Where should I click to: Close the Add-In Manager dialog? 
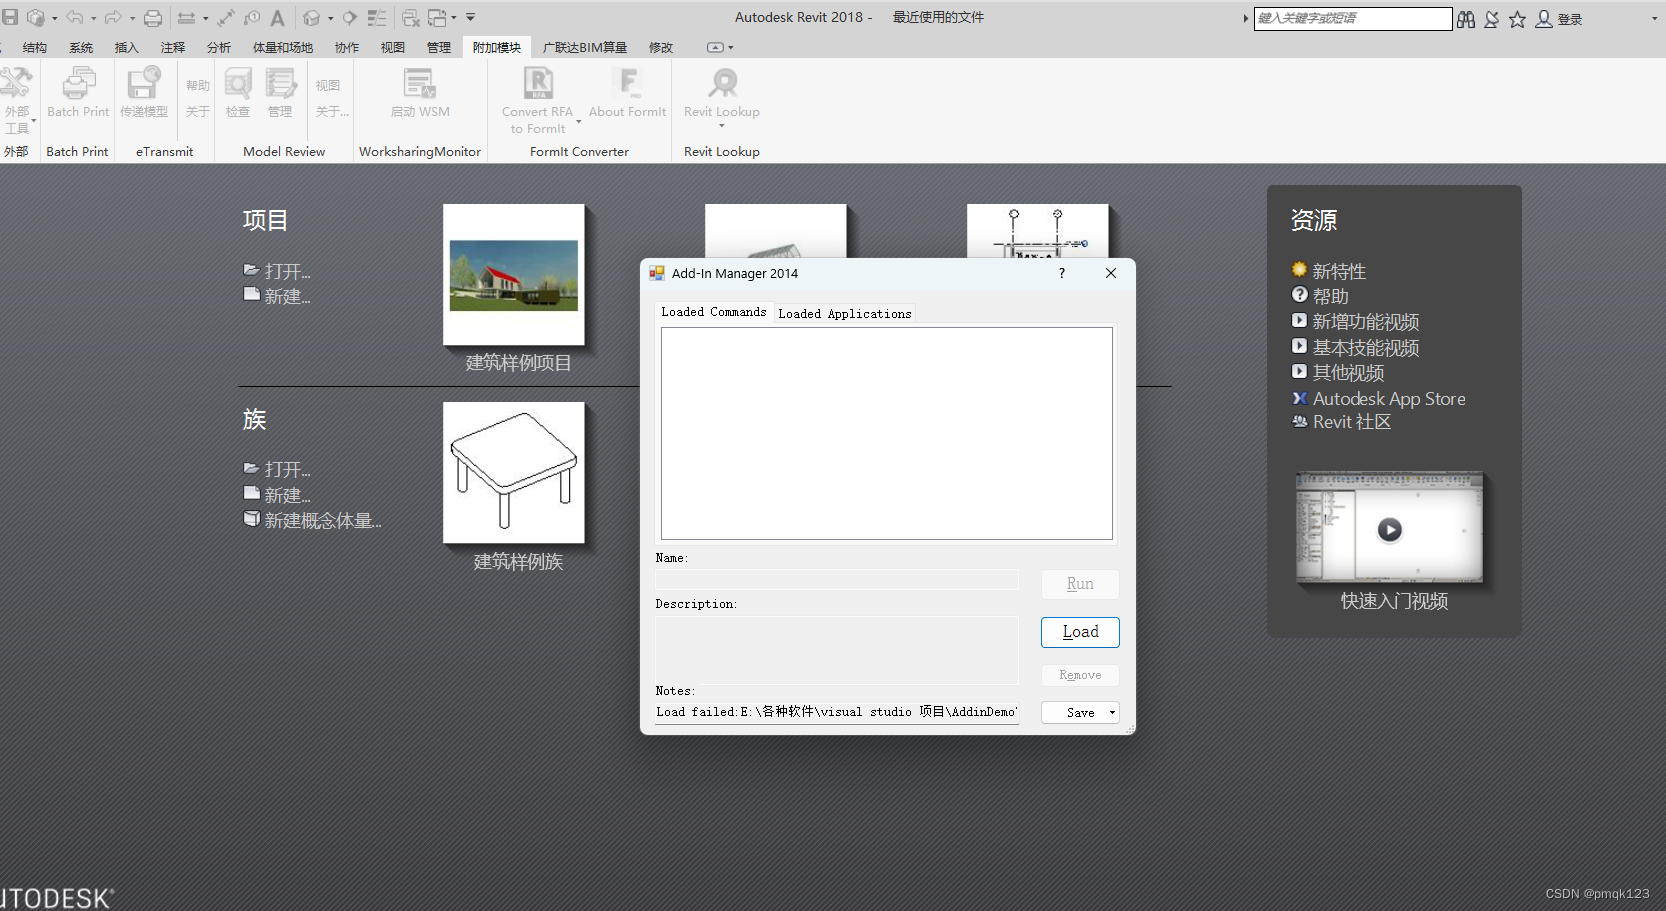click(x=1111, y=273)
